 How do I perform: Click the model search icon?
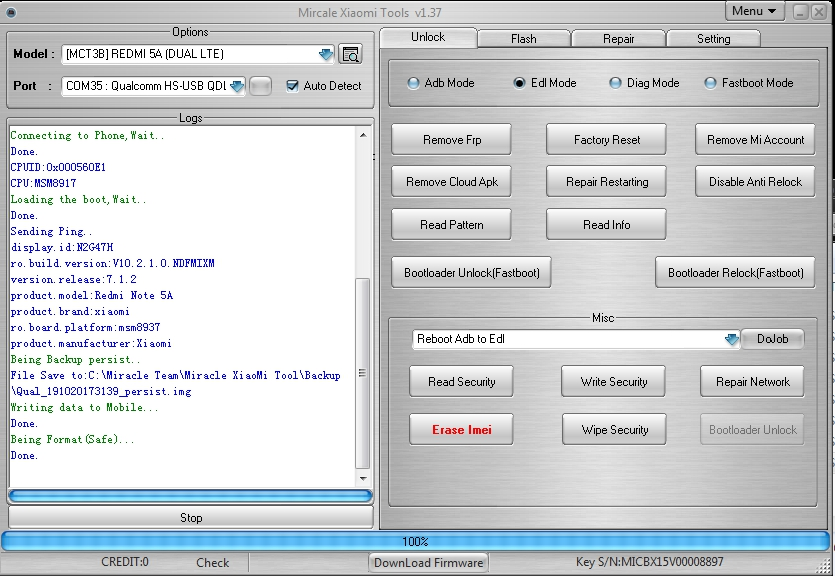(350, 54)
